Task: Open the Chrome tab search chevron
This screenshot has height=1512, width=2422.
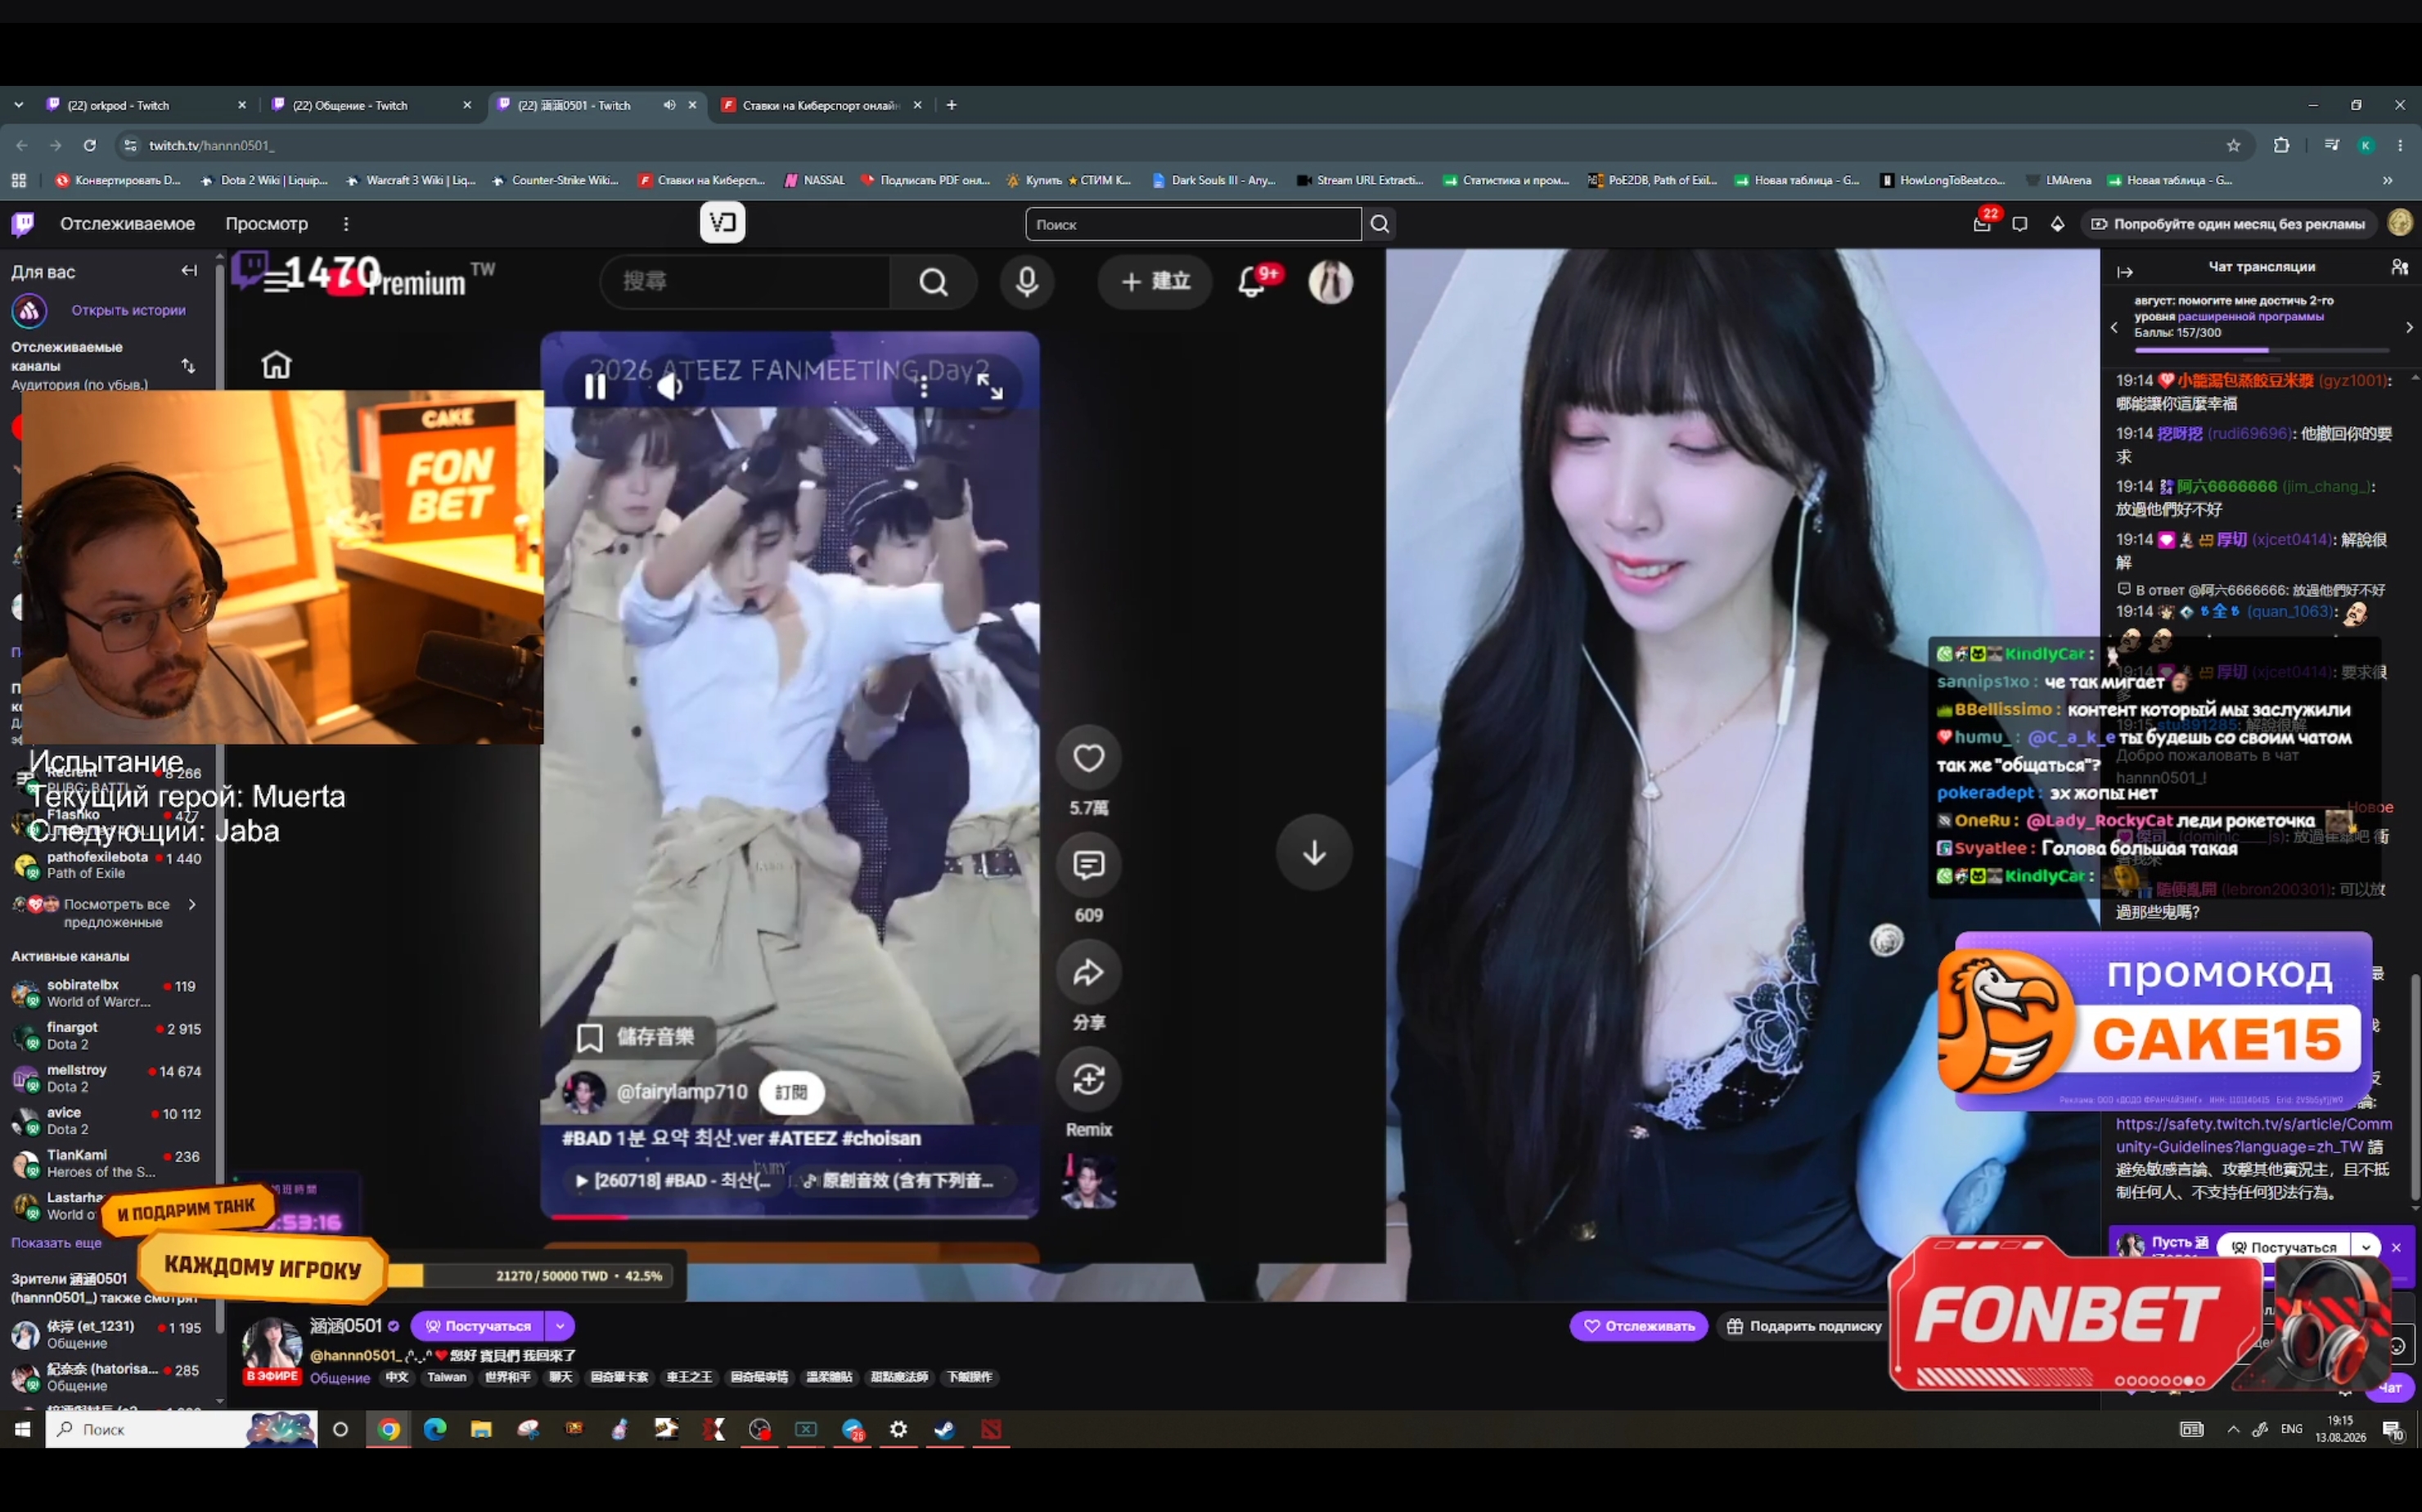Action: [18, 105]
